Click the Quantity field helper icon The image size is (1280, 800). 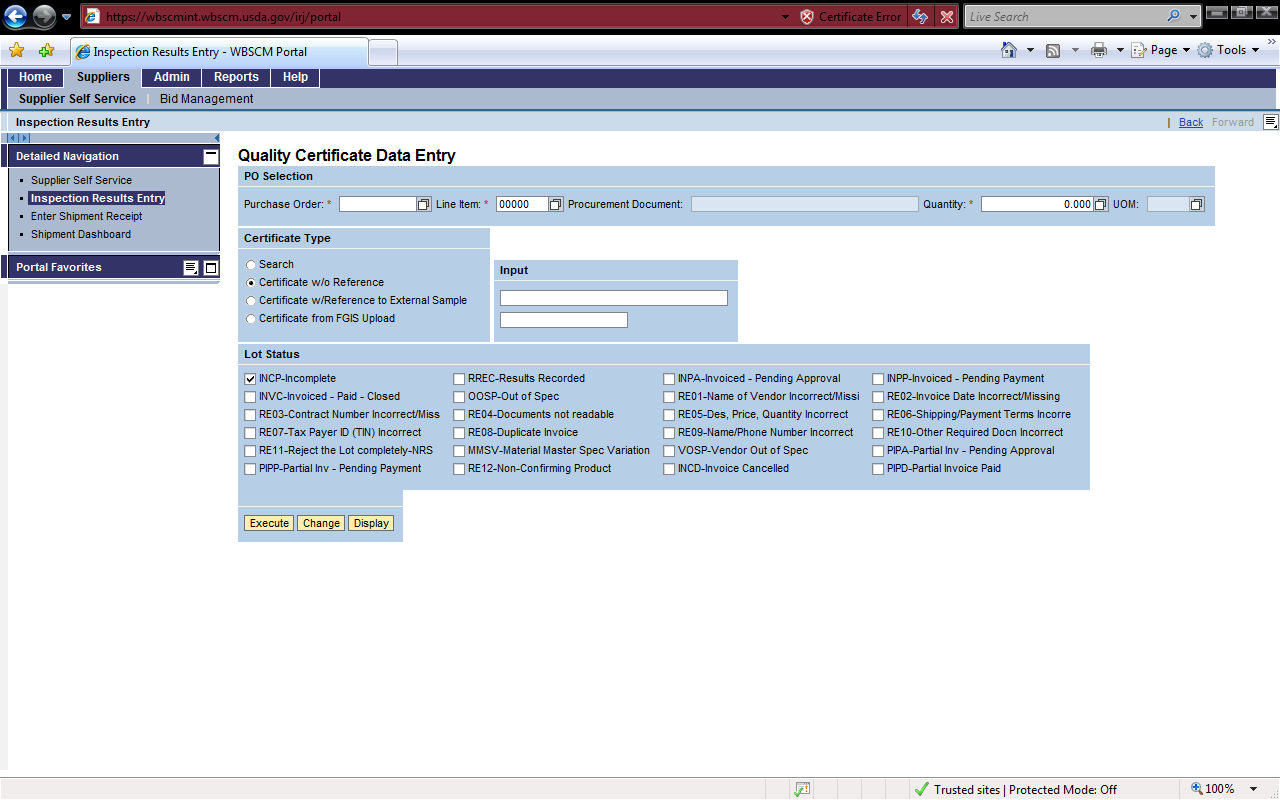click(x=1101, y=204)
